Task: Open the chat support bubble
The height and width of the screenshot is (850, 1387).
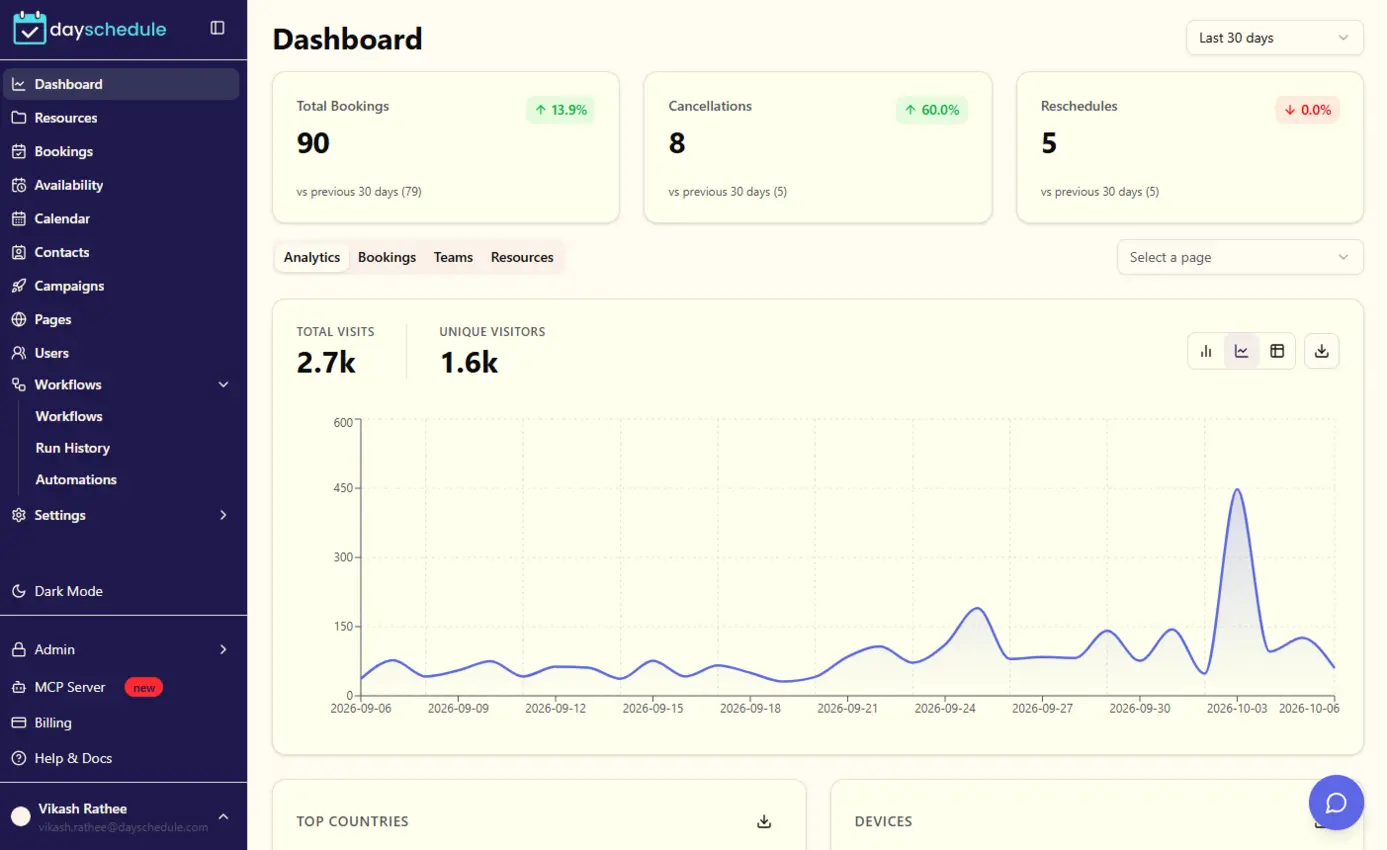Action: (1336, 802)
